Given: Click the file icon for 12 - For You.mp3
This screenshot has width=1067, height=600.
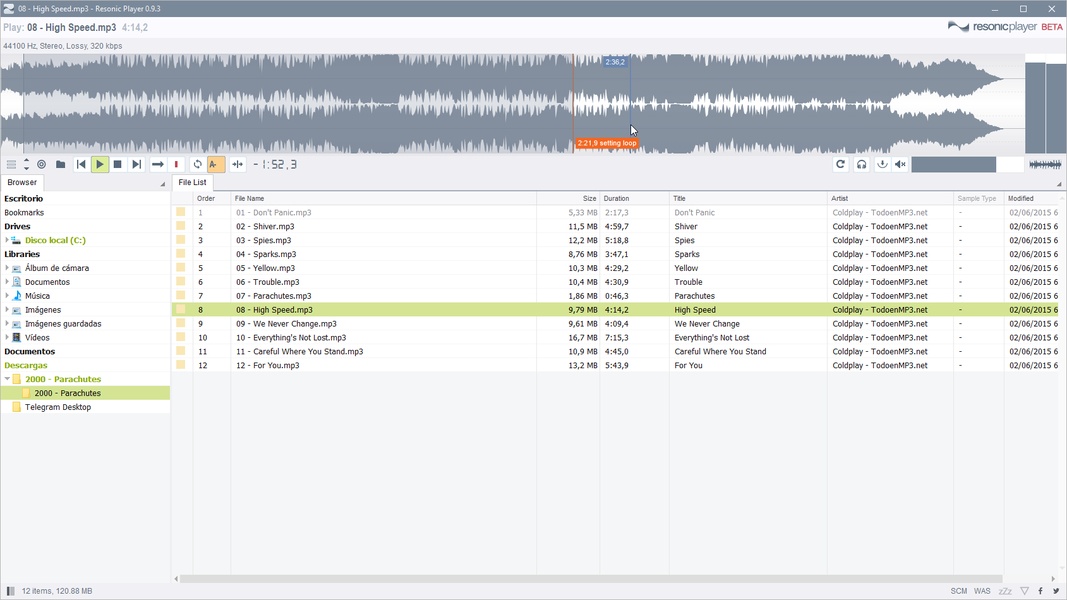Looking at the screenshot, I should (180, 365).
